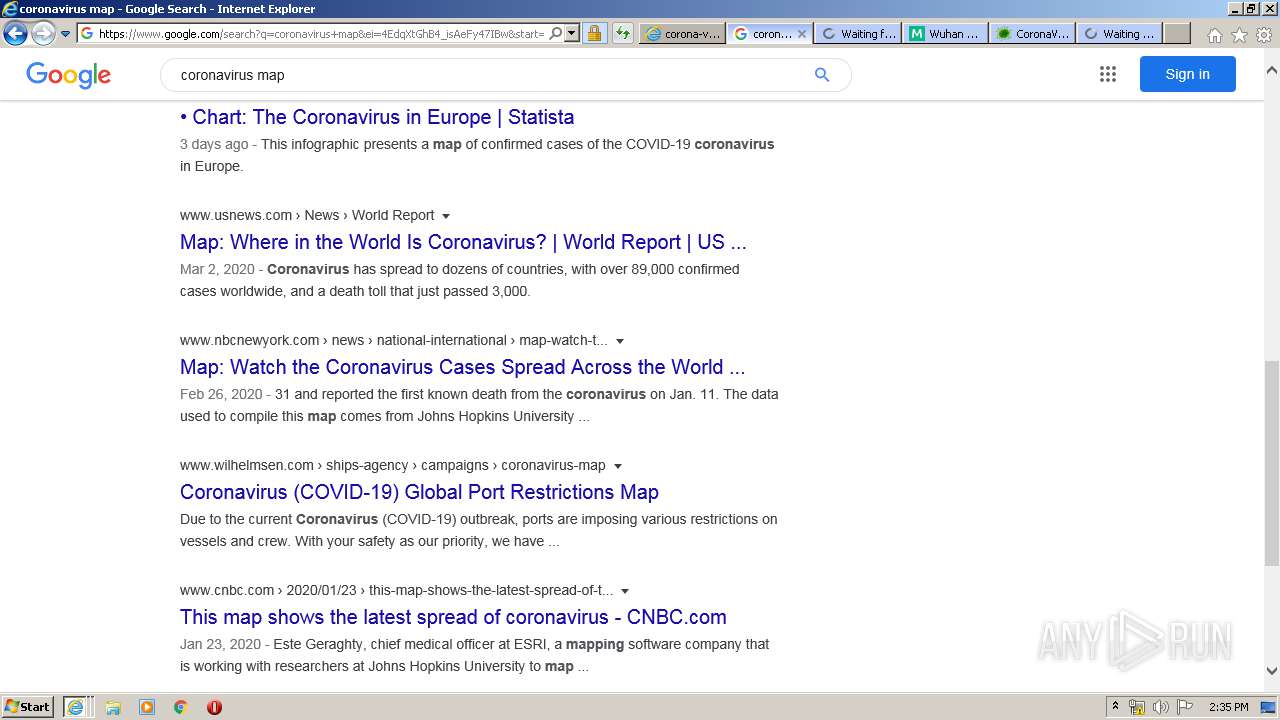Switch to the first 'Waiting f...' tab

pyautogui.click(x=858, y=33)
